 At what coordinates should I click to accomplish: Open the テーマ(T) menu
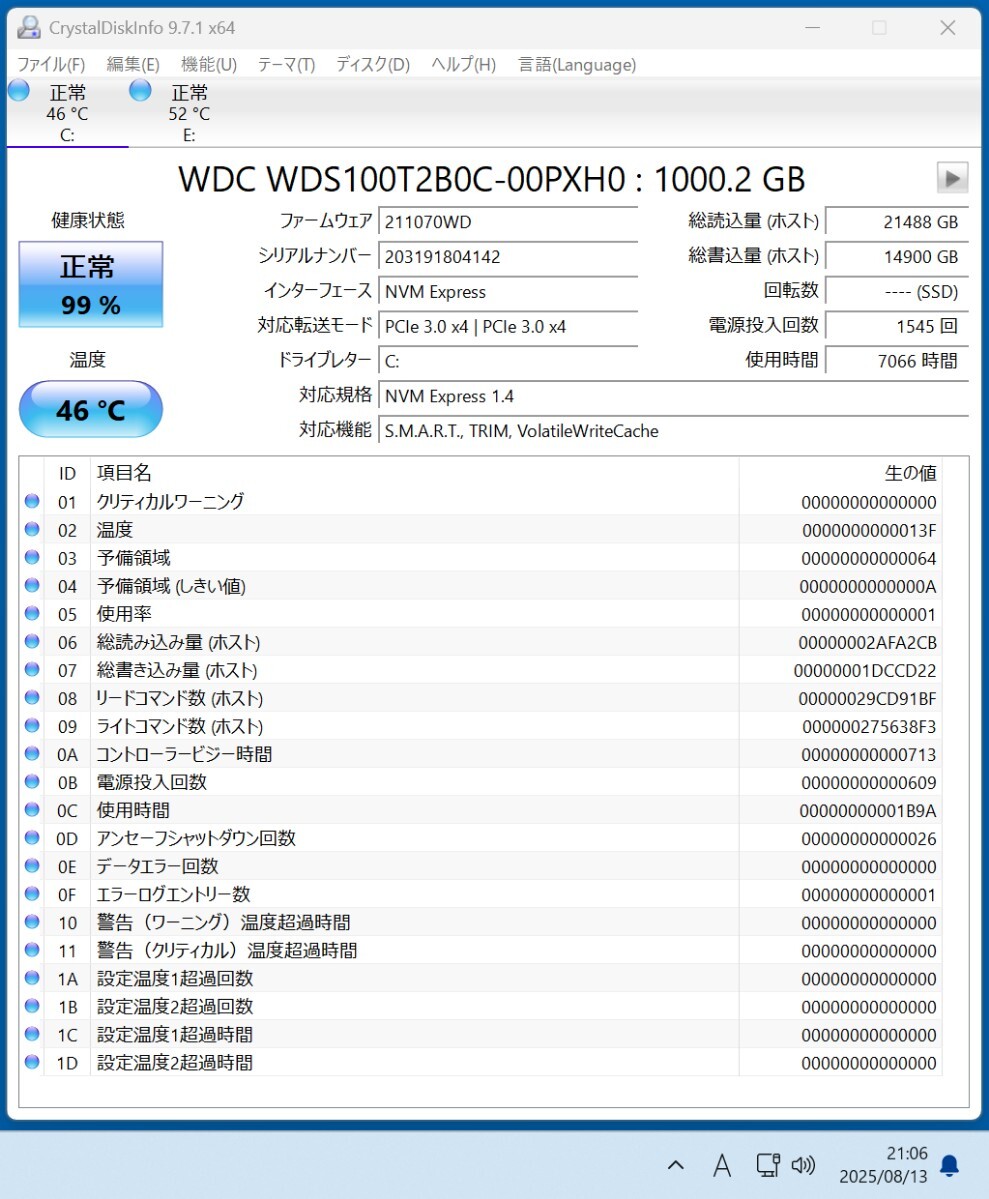pyautogui.click(x=286, y=65)
